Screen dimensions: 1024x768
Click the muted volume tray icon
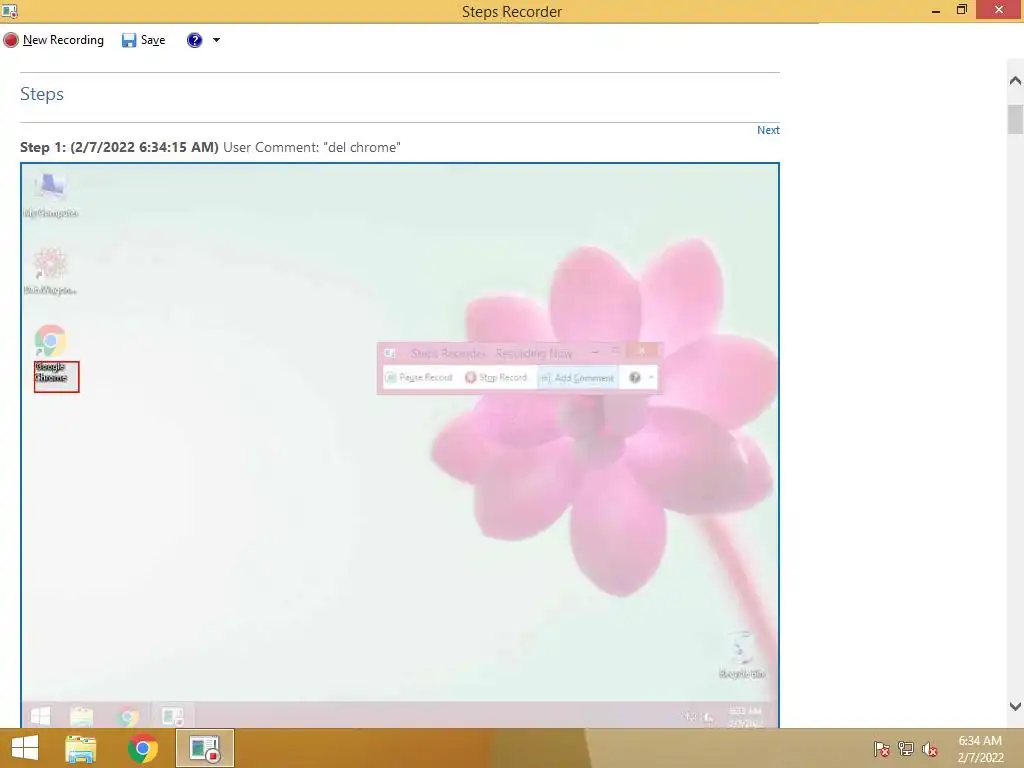930,749
